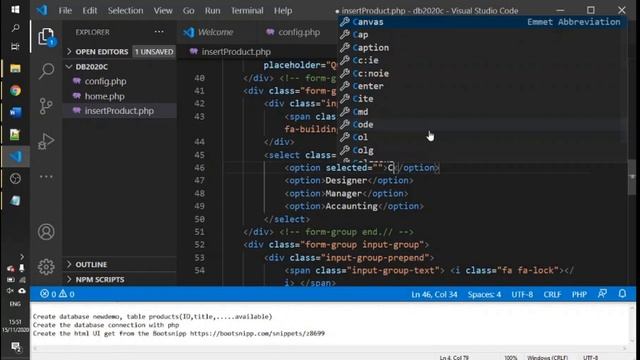Screen dimensions: 640x360
Task: Open the Accounts icon in activity bar
Action: tap(46, 232)
